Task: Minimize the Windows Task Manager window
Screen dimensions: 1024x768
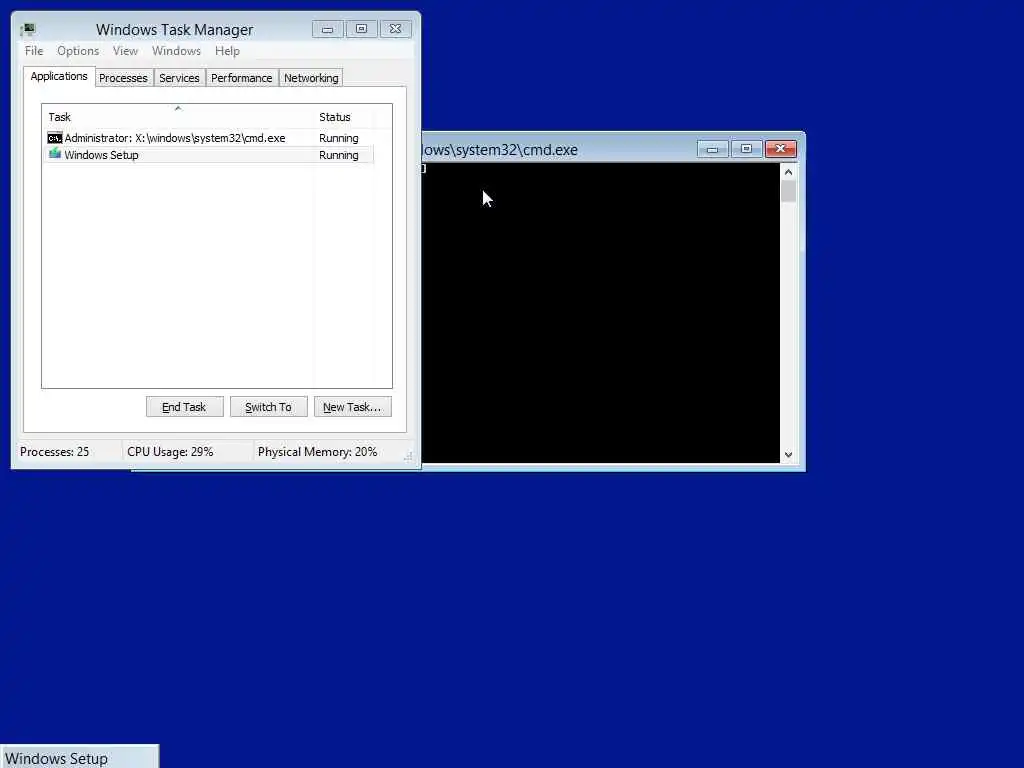Action: point(328,29)
